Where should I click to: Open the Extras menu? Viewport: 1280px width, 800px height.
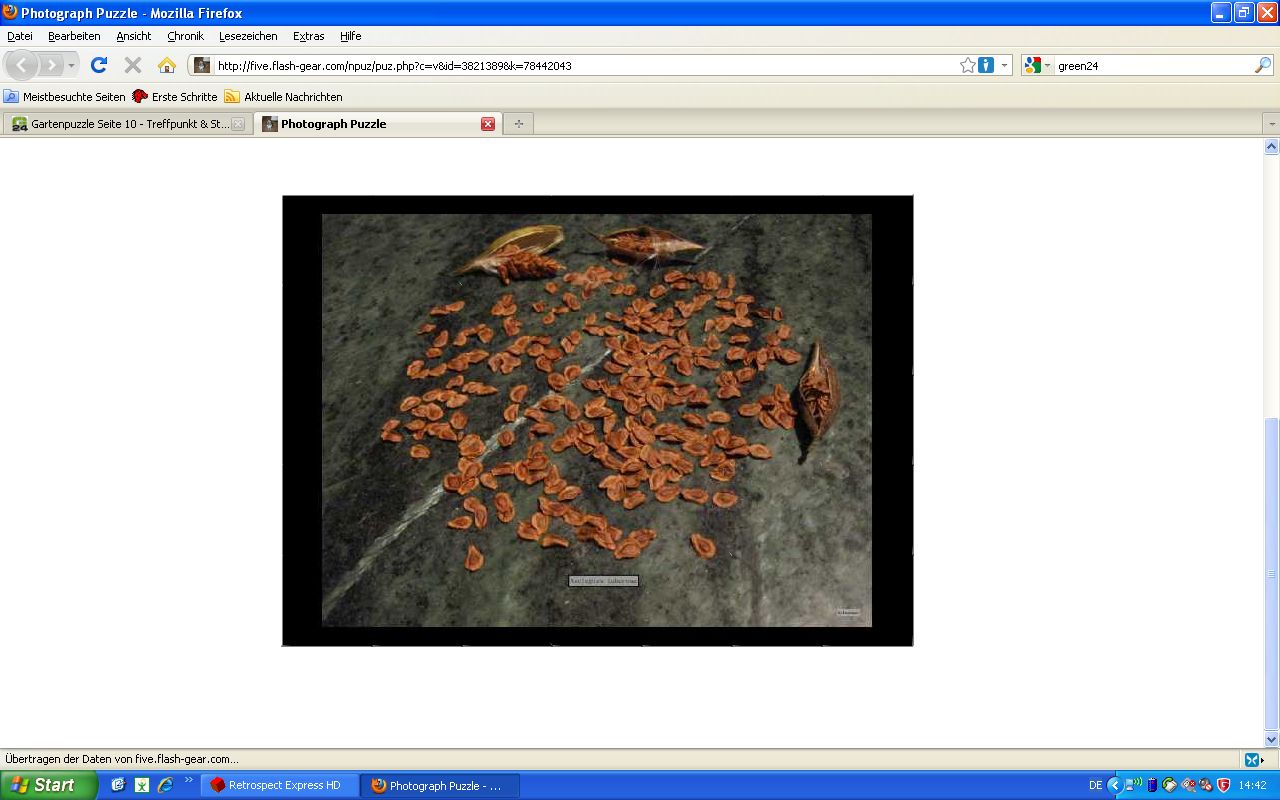308,36
